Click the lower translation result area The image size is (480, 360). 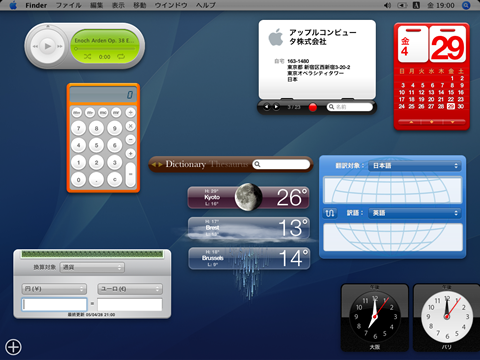[x=393, y=237]
